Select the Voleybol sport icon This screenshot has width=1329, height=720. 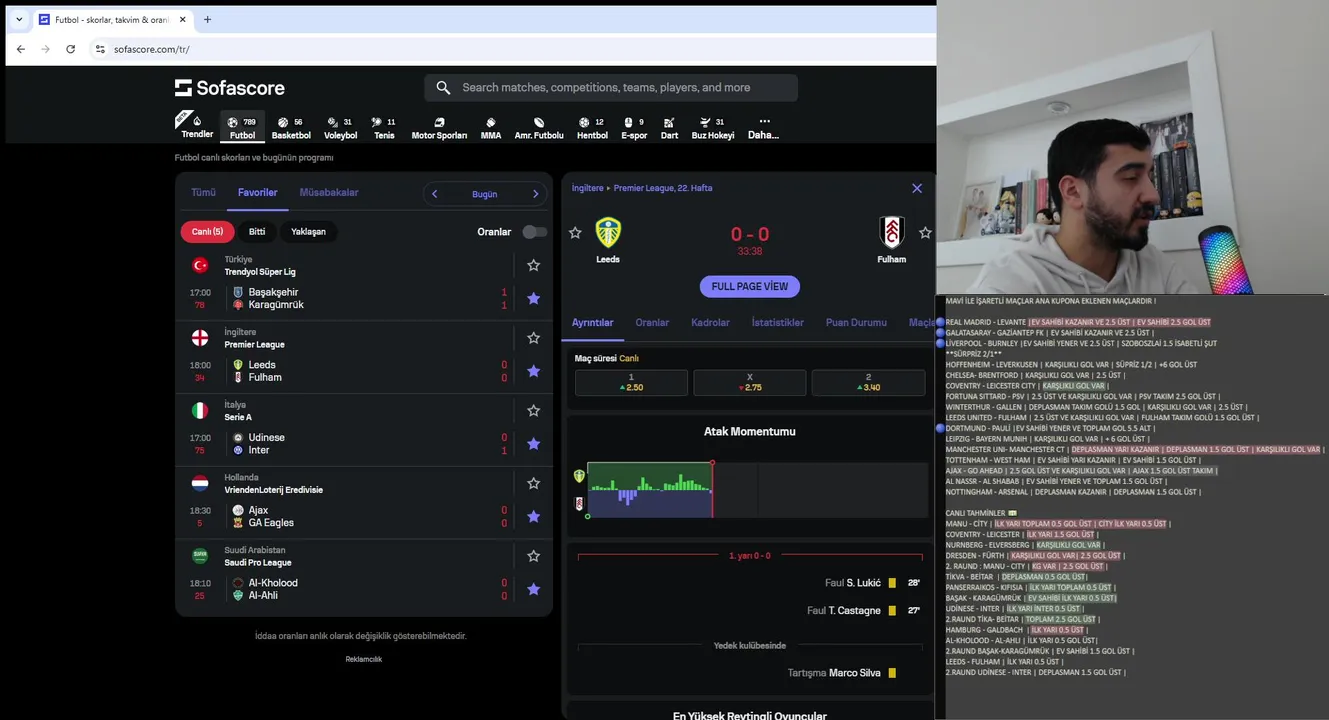[x=340, y=127]
